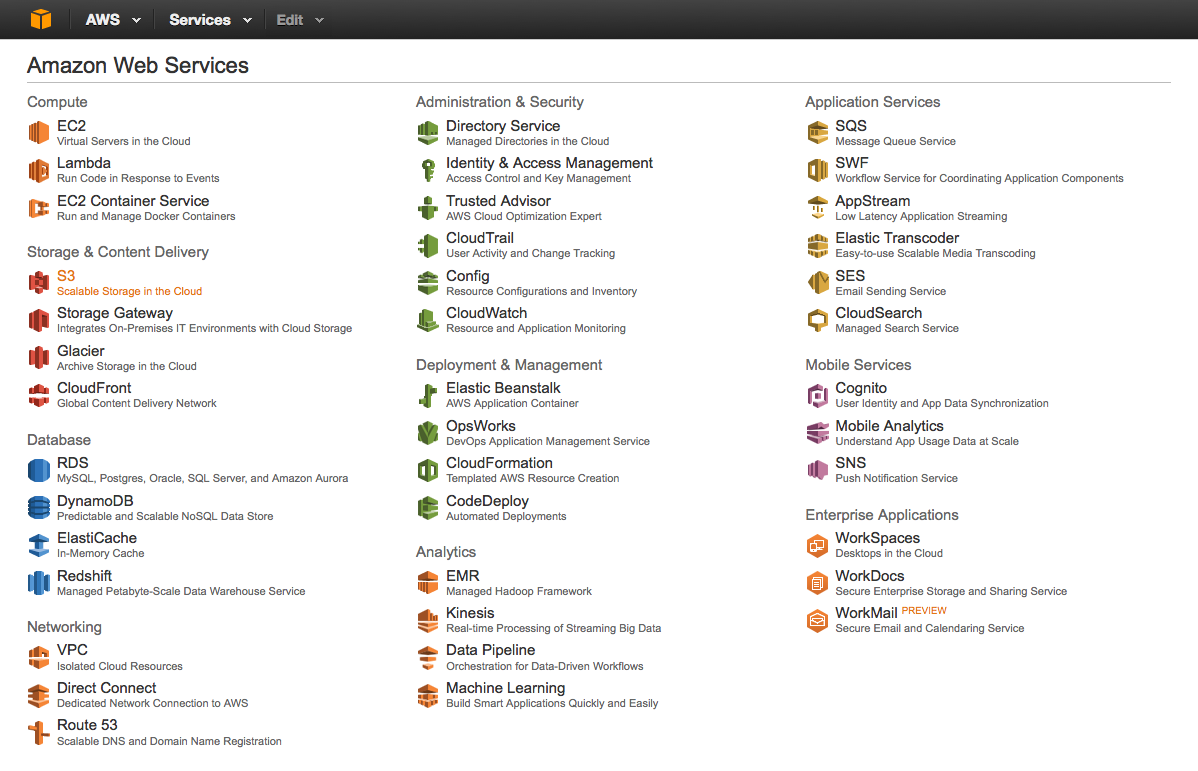Screen dimensions: 1198x771
Task: Click the Identity & Access Management key icon
Action: click(x=428, y=170)
